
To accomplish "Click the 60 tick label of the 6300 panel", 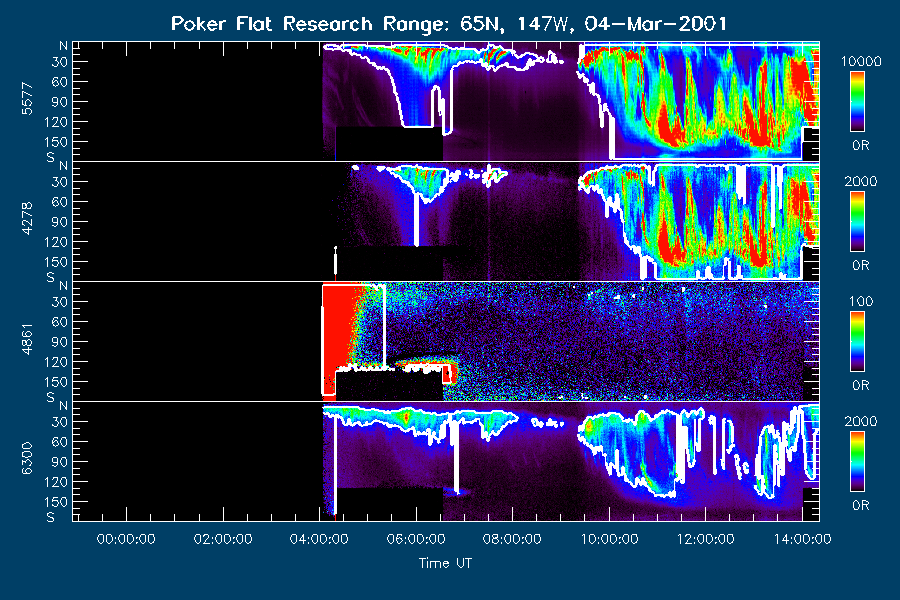I will [60, 442].
